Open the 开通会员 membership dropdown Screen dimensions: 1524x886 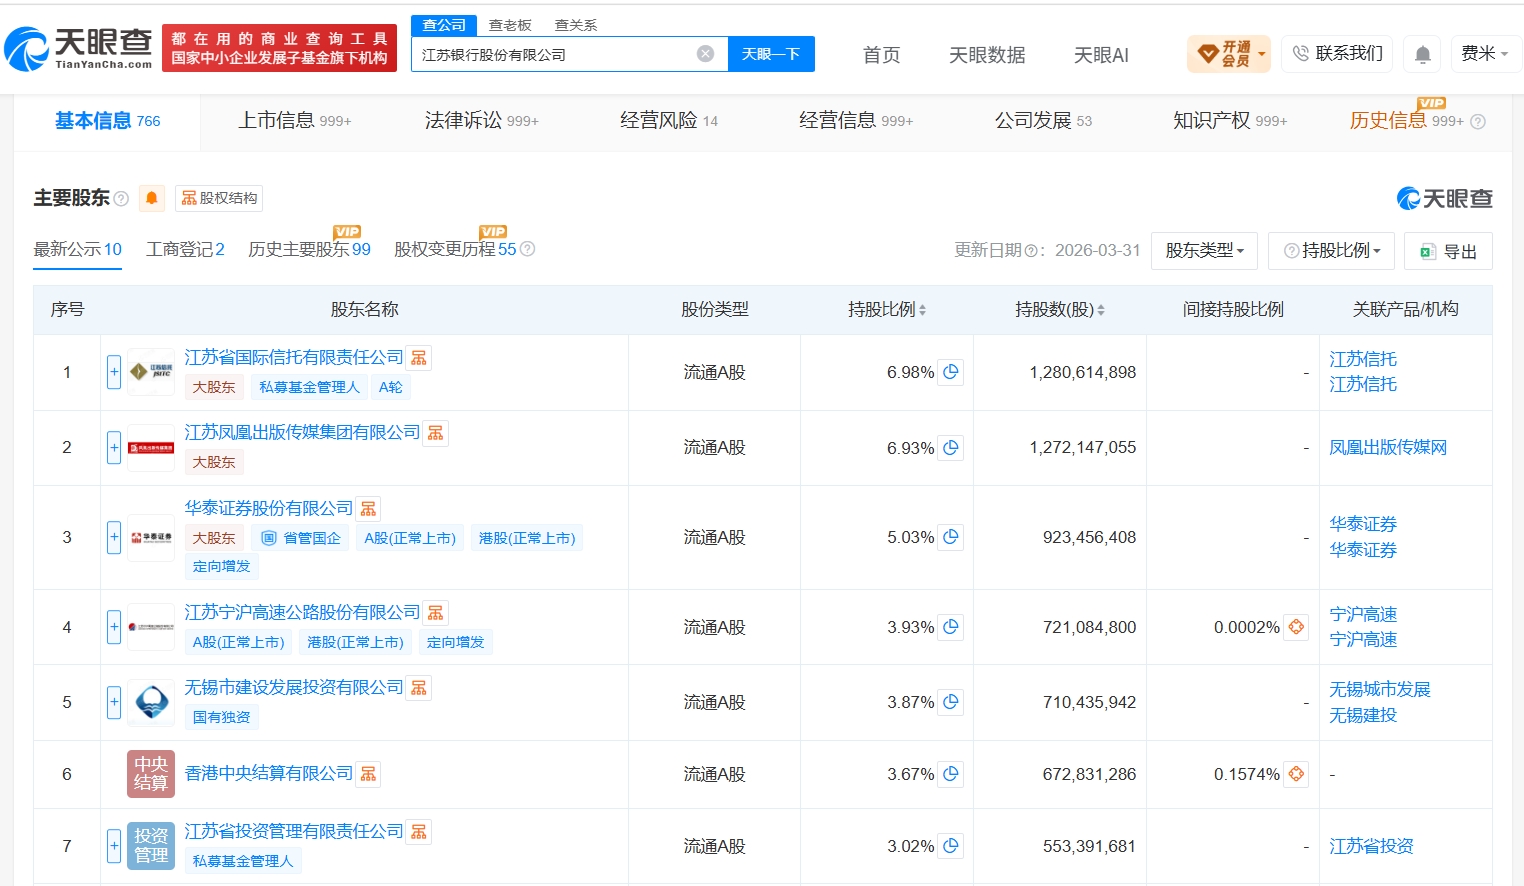click(x=1228, y=54)
